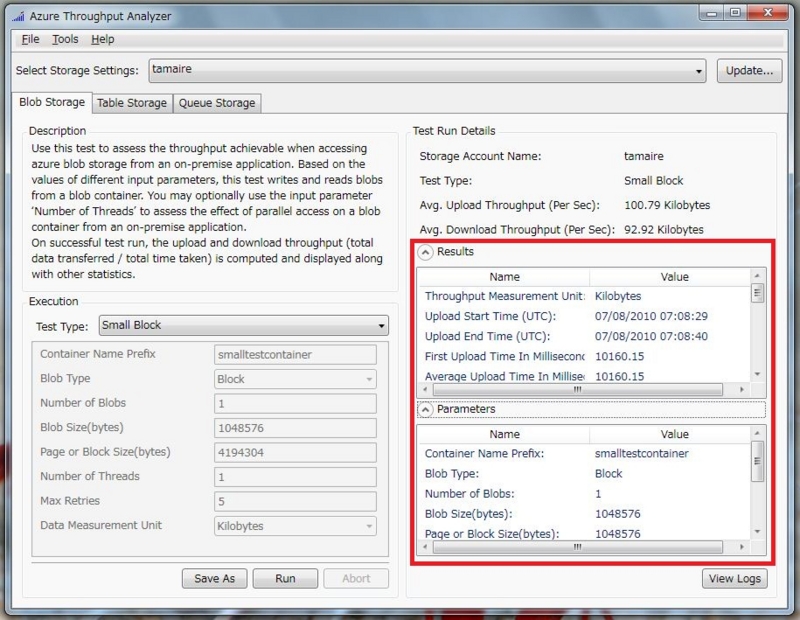Click the Parameters horizontal scrollbar right arrow

(x=742, y=547)
